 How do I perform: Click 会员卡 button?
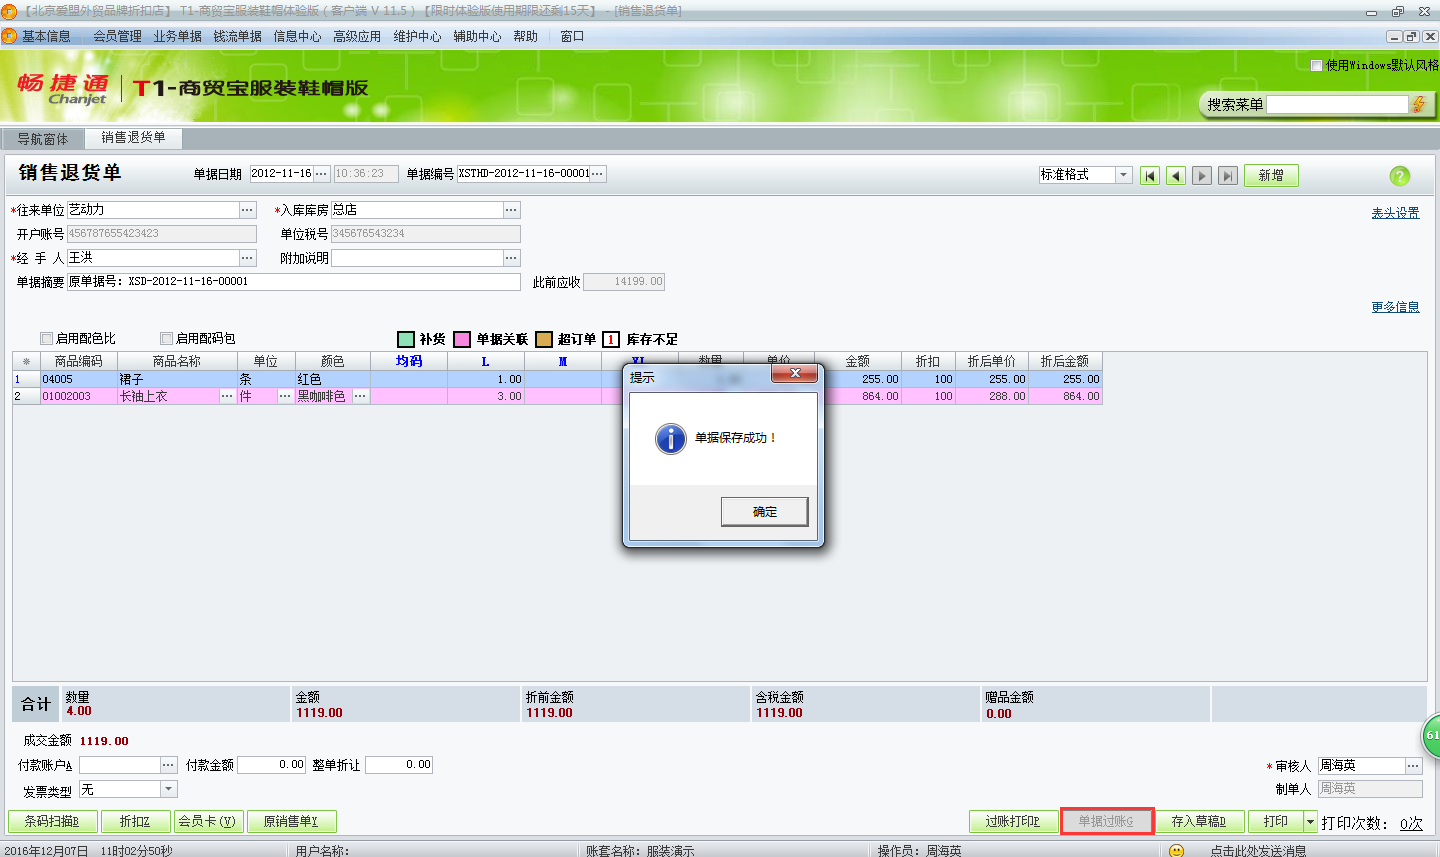click(207, 822)
